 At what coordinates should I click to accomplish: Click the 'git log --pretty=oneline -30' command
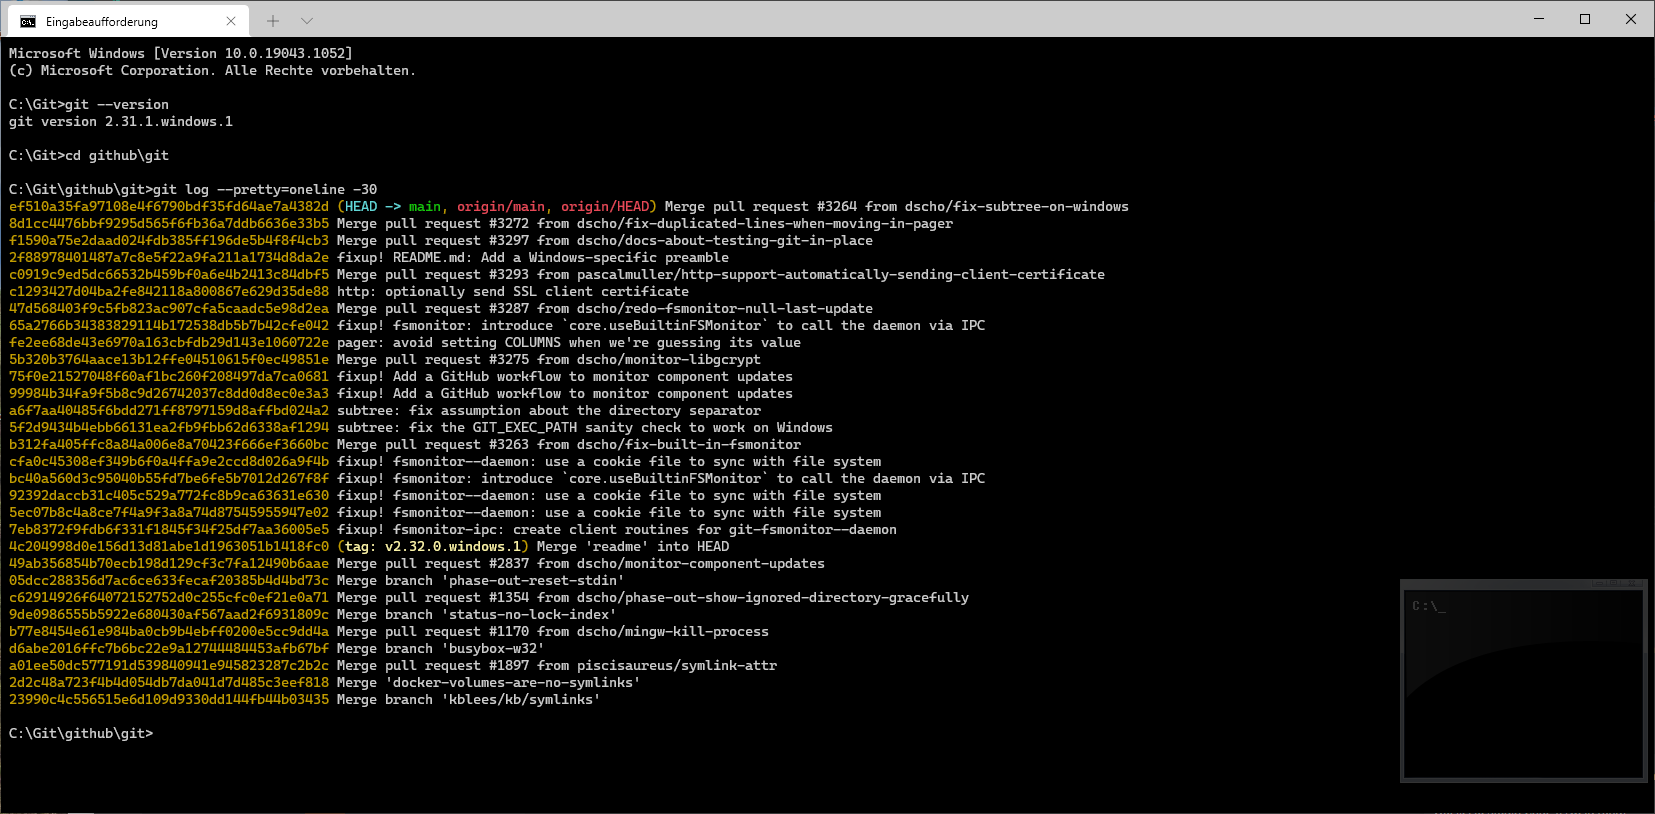[265, 190]
